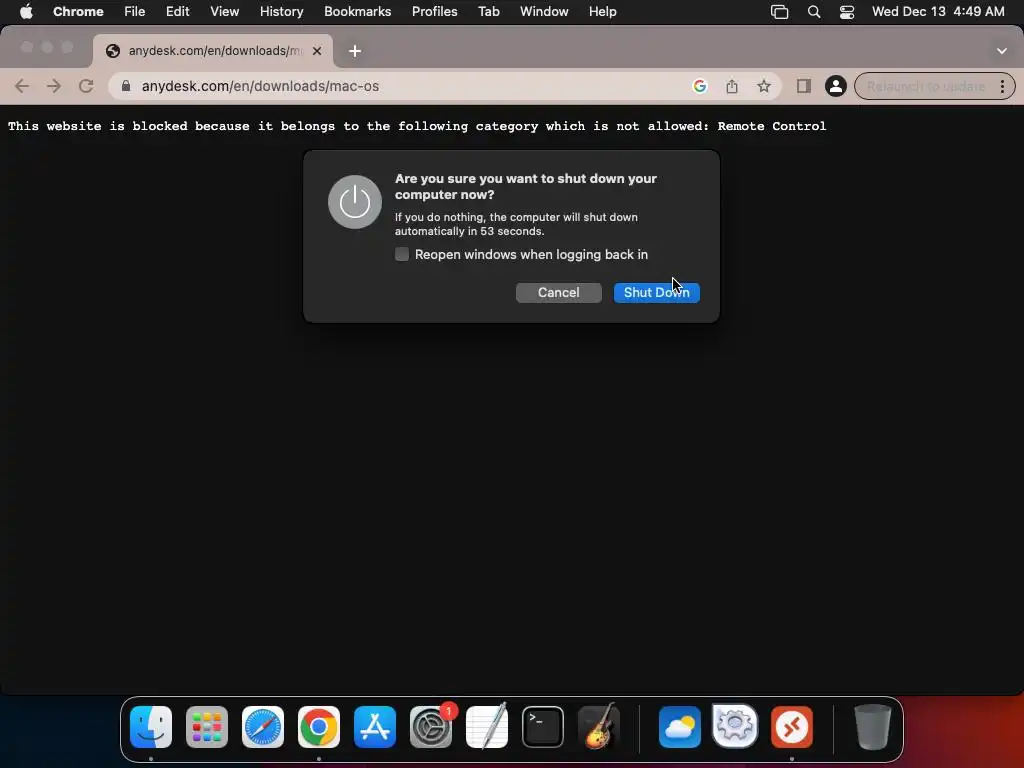Open the Apple menu
This screenshot has height=768, width=1024.
[26, 12]
